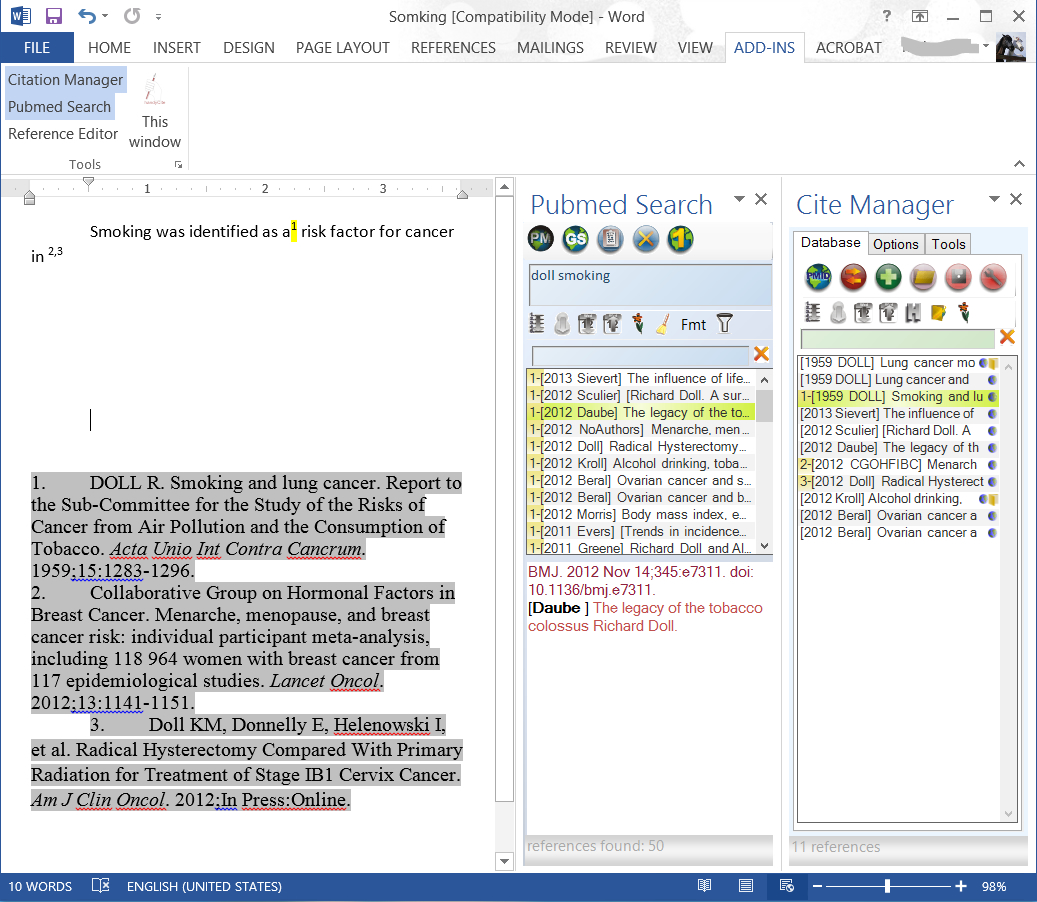Click the broom icon in Pubmed Search

662,324
